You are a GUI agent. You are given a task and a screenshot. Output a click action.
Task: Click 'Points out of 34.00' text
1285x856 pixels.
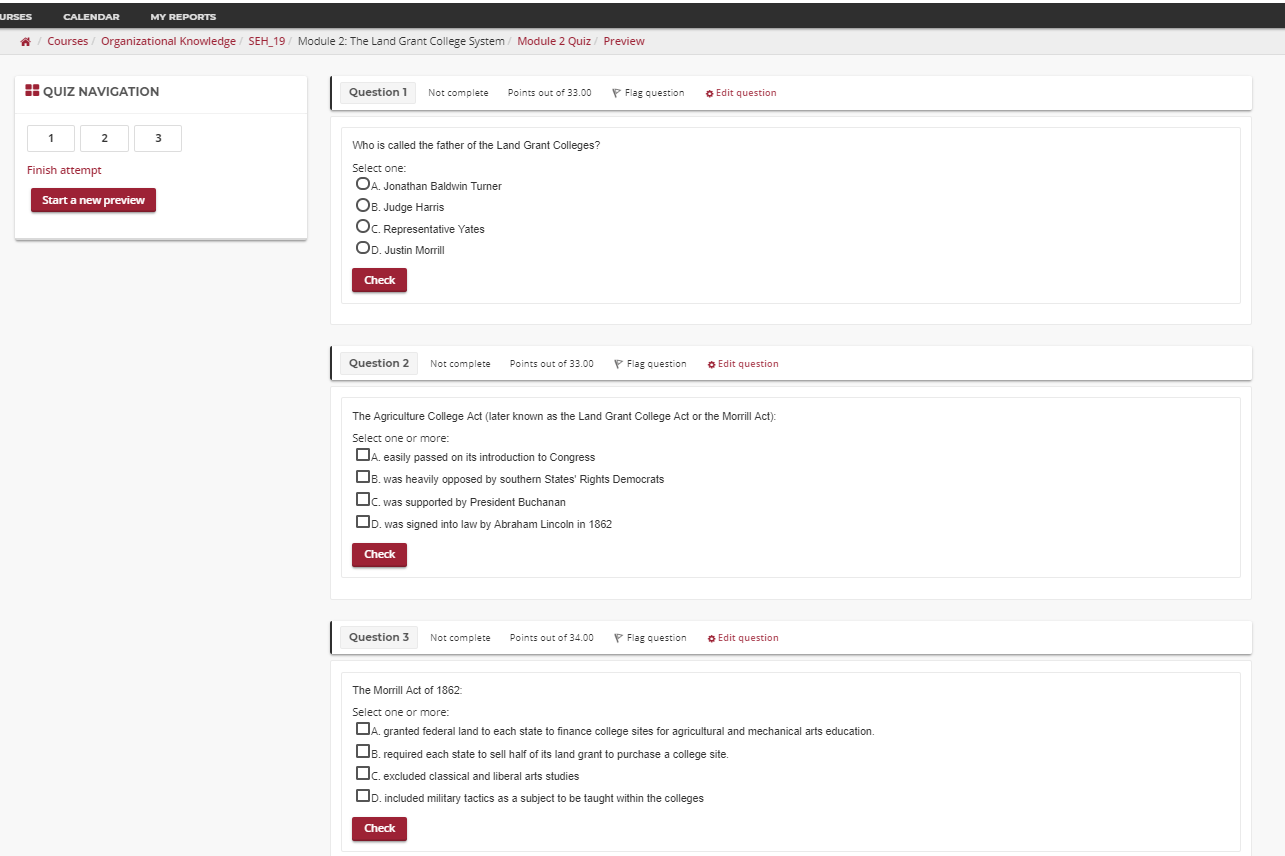[x=551, y=638]
